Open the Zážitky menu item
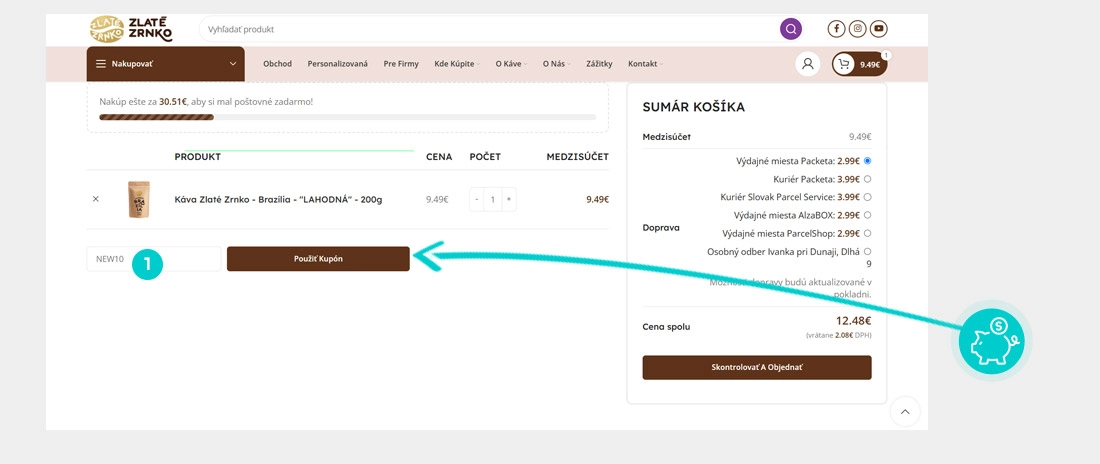This screenshot has width=1100, height=464. click(599, 64)
